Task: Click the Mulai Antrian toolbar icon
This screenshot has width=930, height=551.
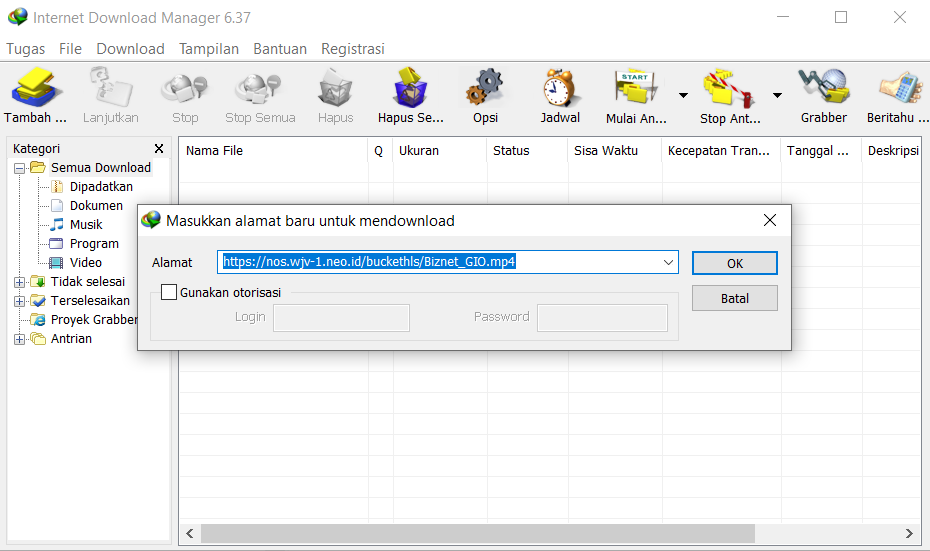Action: pyautogui.click(x=636, y=88)
